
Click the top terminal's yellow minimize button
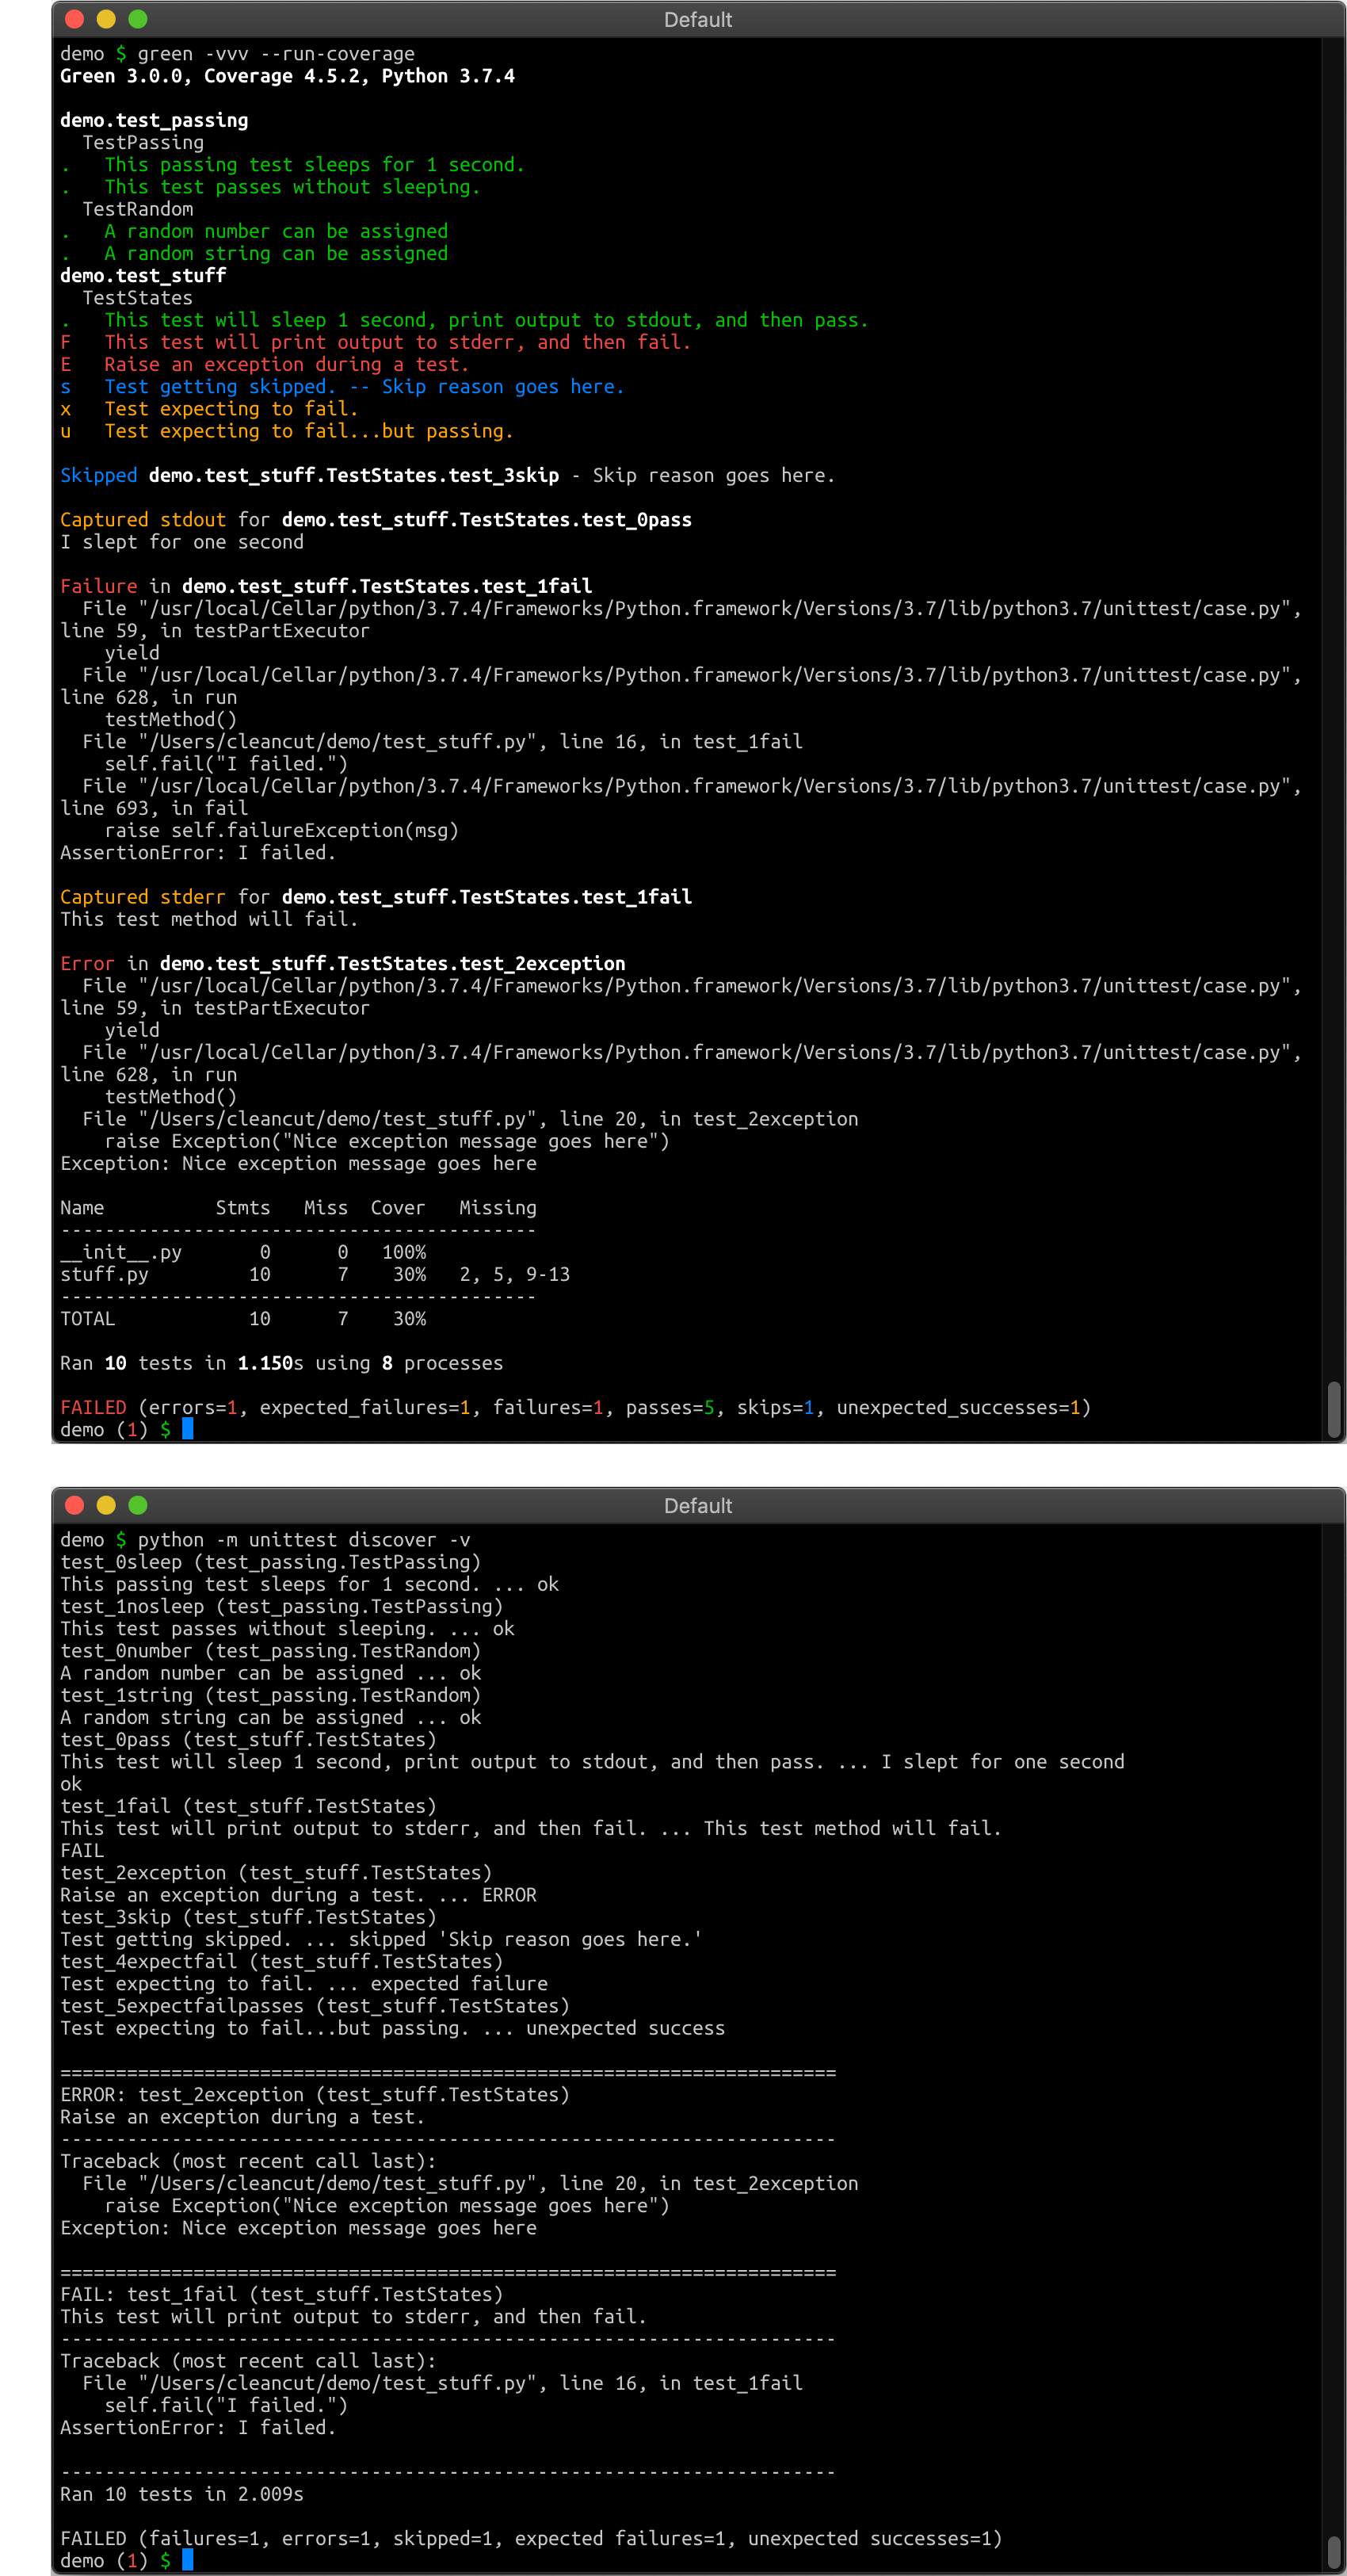106,19
